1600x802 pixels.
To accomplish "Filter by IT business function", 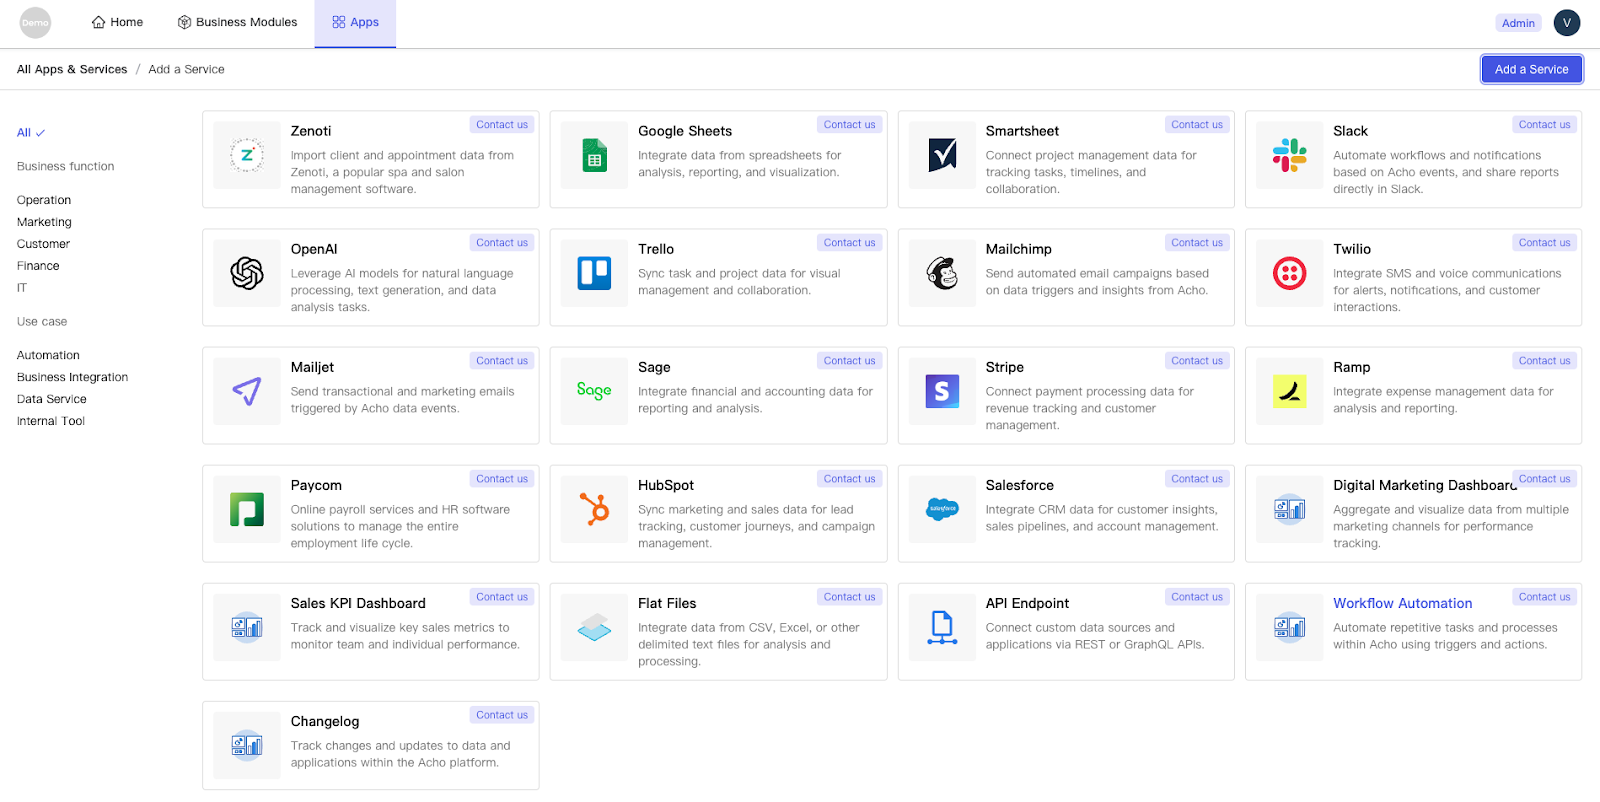I will [22, 288].
